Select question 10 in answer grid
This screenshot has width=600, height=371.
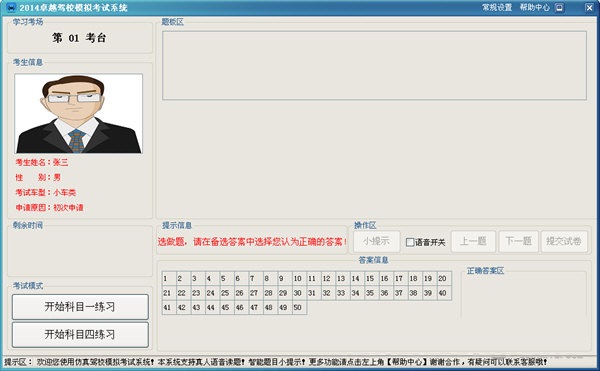click(x=299, y=278)
